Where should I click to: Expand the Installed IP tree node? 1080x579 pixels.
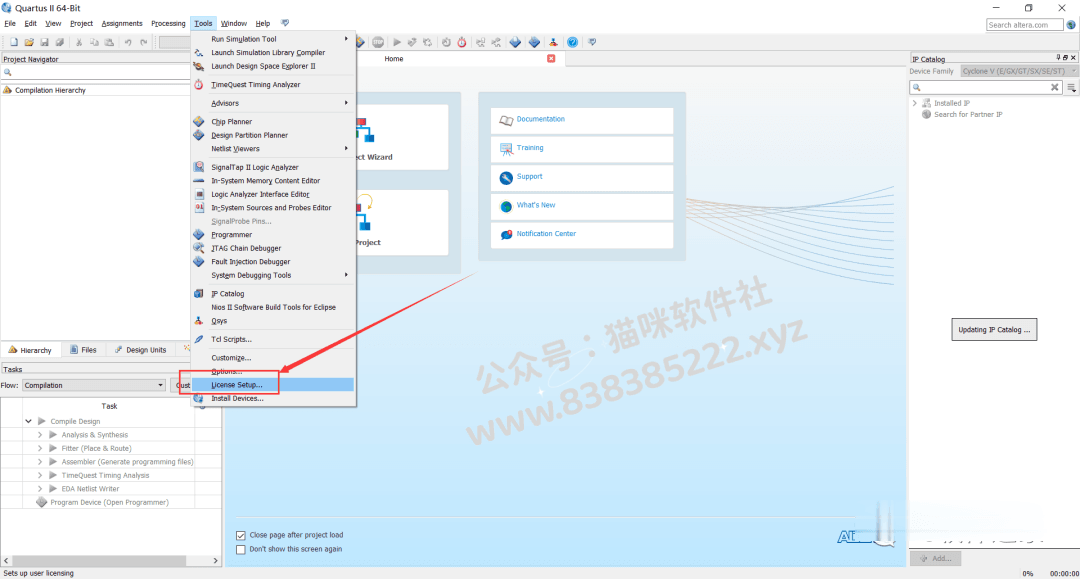pos(915,103)
